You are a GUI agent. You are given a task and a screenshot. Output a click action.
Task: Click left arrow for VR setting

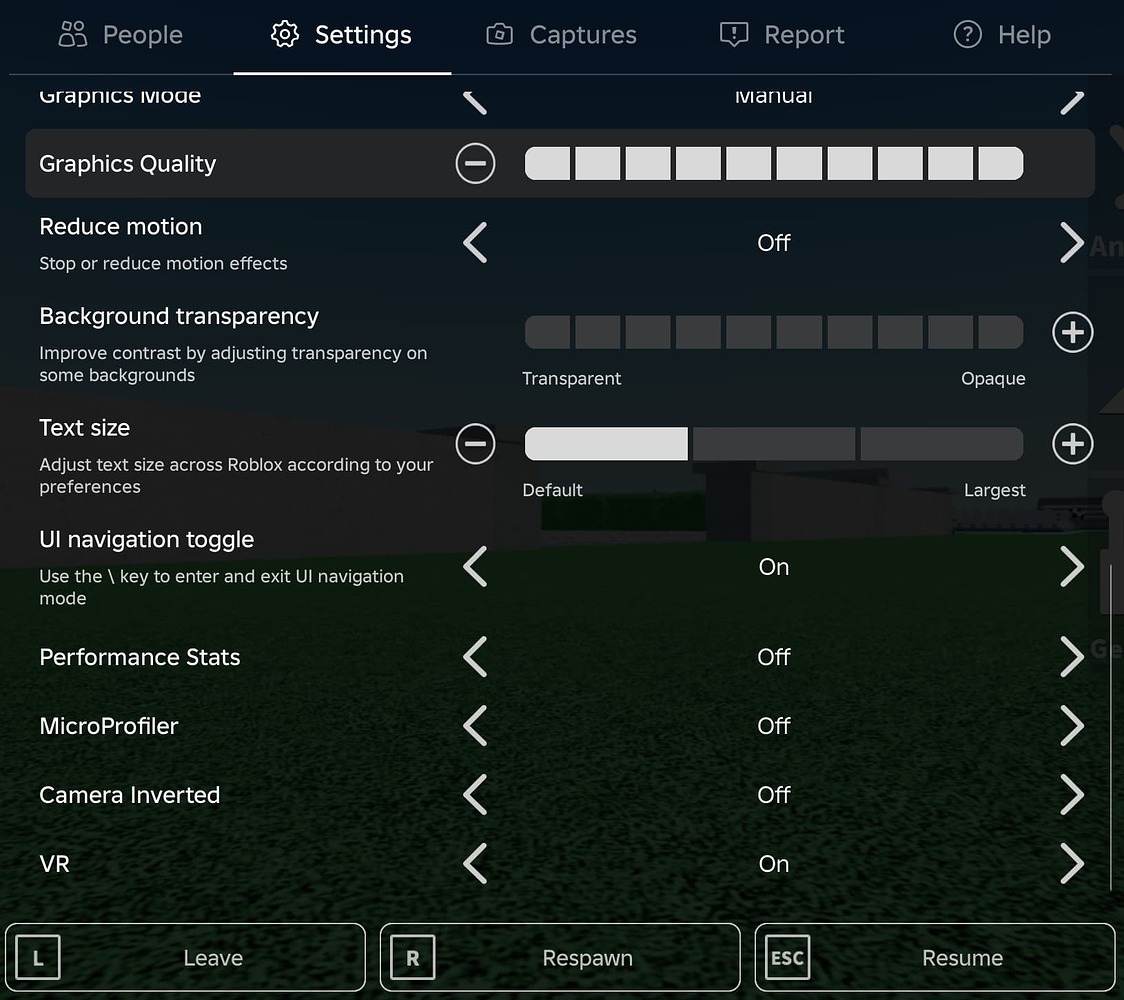coord(475,863)
